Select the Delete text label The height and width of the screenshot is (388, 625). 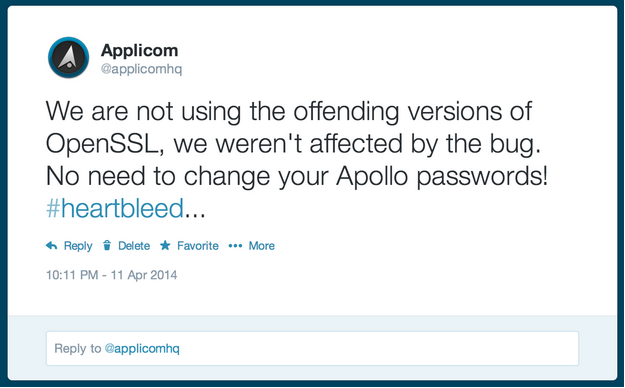pos(134,246)
